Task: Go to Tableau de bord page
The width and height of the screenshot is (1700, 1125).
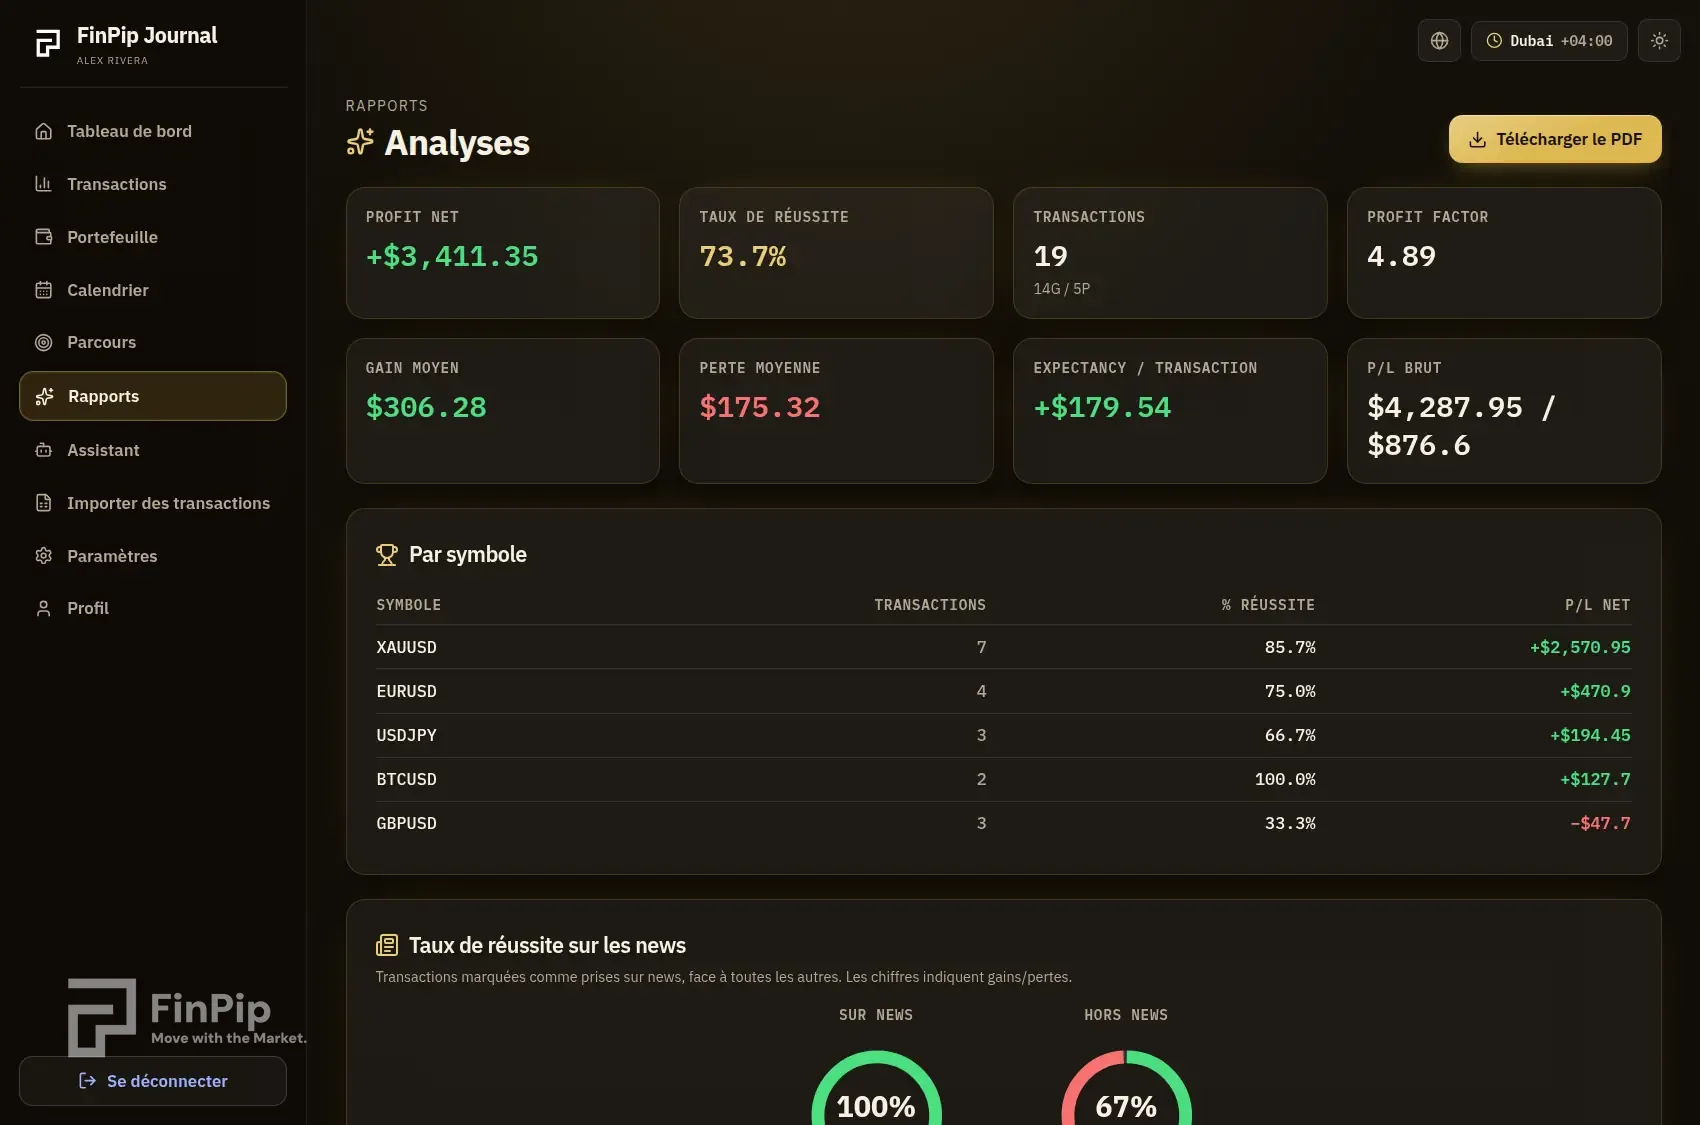Action: click(x=153, y=131)
